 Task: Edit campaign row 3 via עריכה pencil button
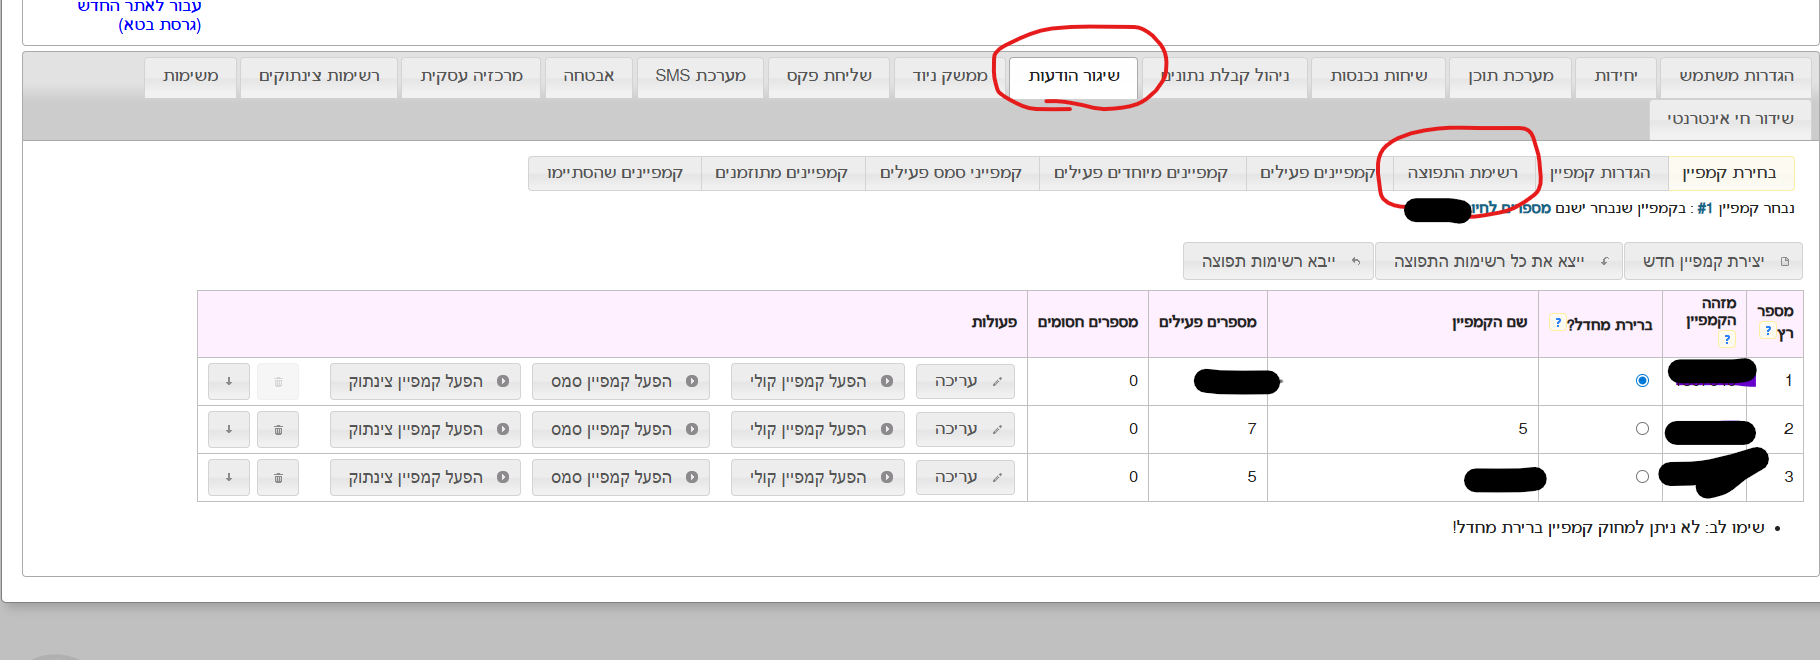[x=965, y=477]
